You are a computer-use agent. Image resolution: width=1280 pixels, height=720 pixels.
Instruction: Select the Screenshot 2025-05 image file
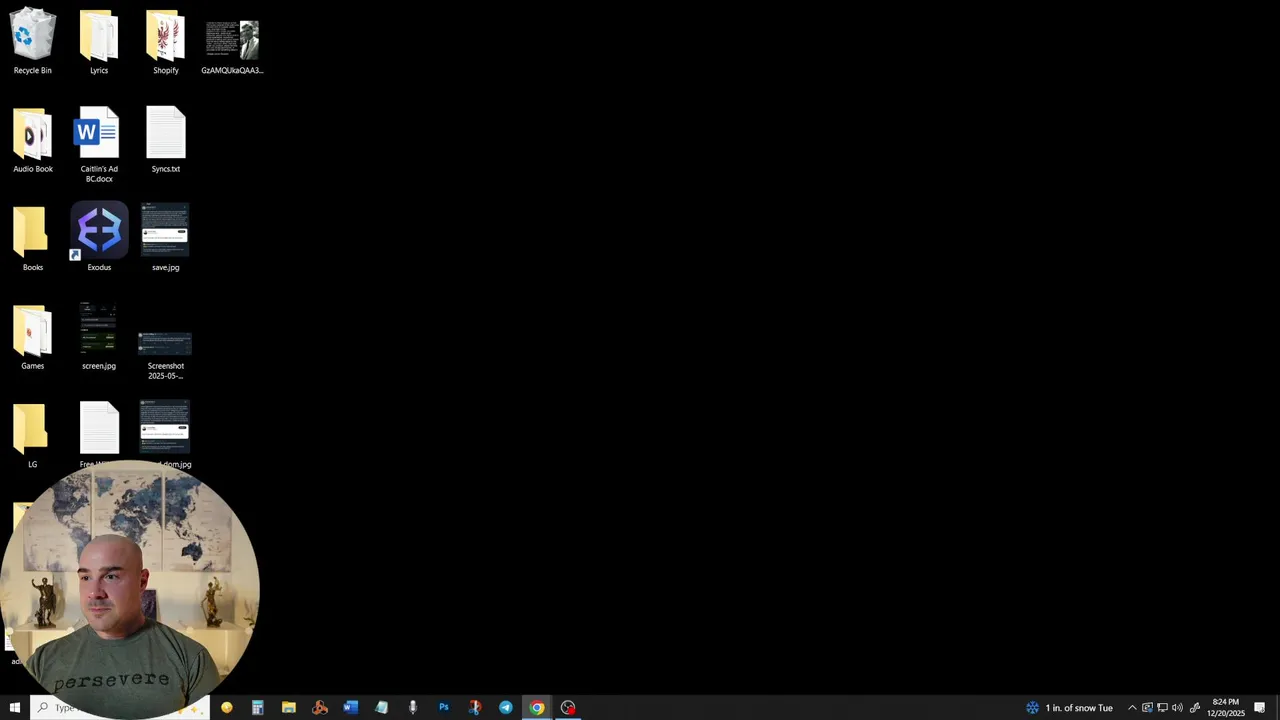click(x=166, y=355)
